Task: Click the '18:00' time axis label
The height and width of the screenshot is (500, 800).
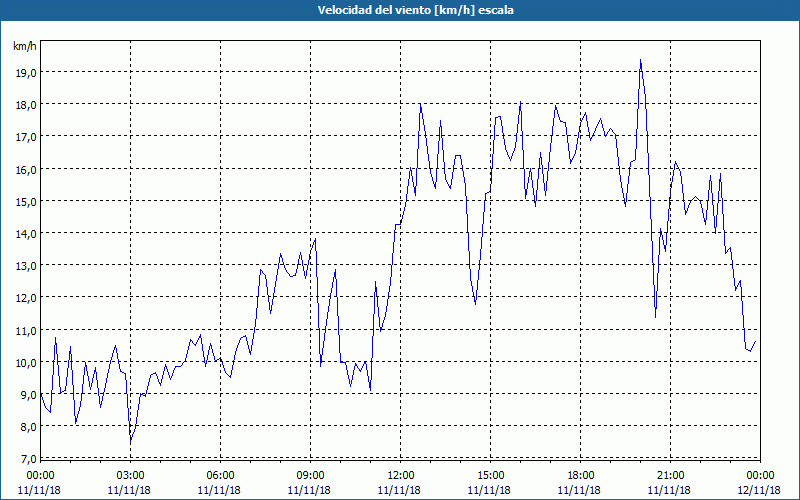Action: tap(581, 476)
